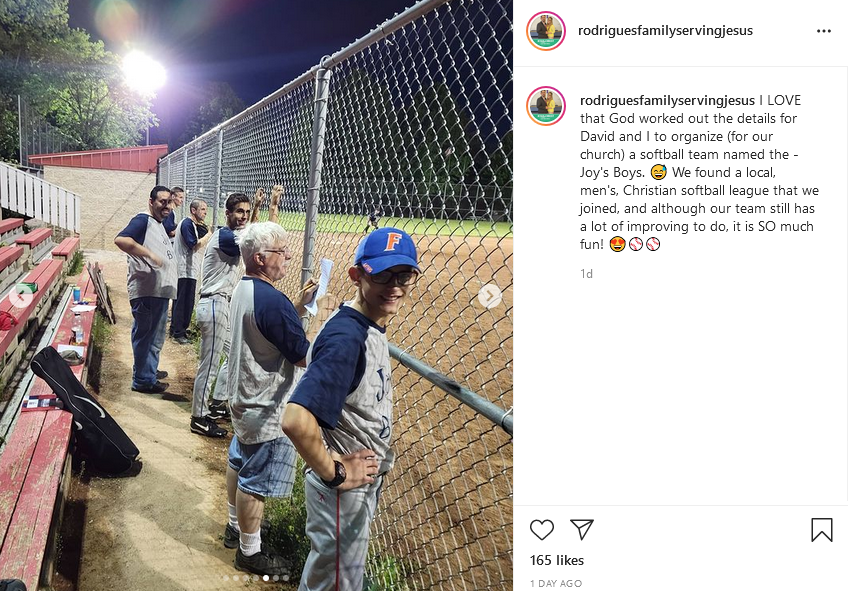The image size is (848, 591).
Task: Select the fourth carousel indicator dot
Action: (256, 578)
